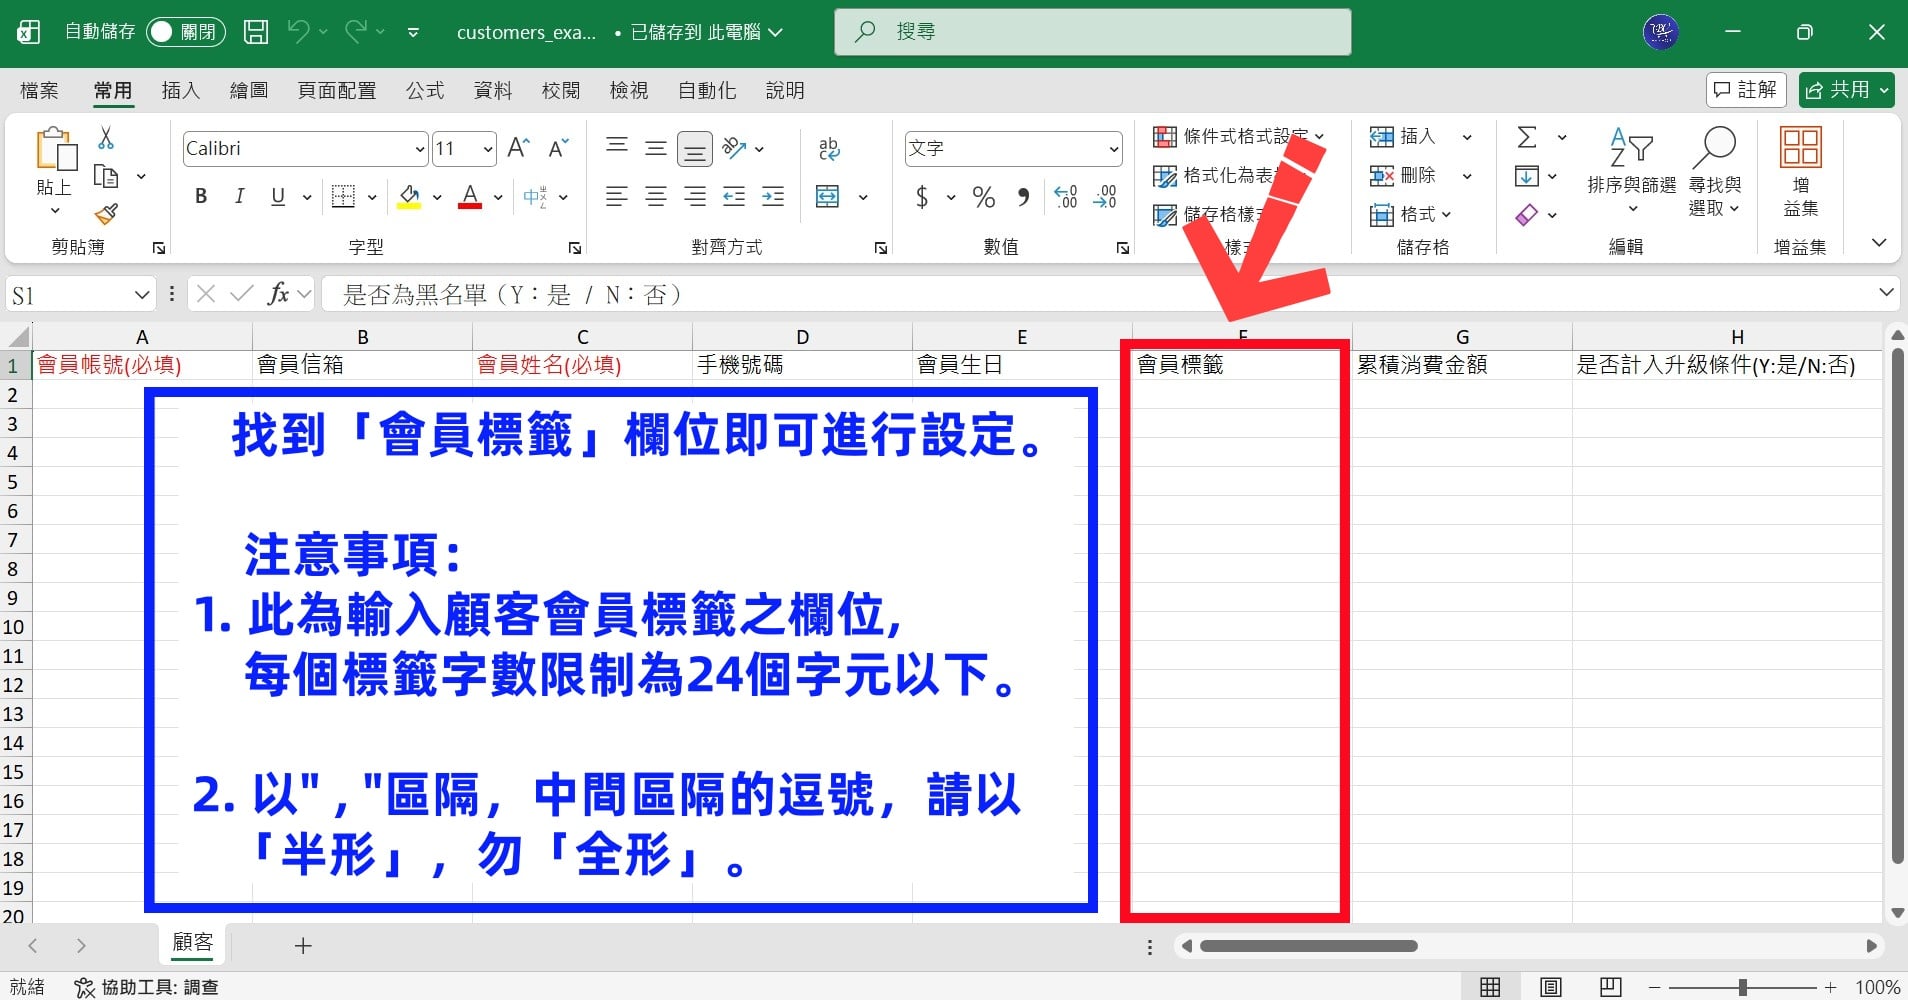1908x1000 pixels.
Task: Click the Copy icon in clipboard group
Action: [106, 176]
